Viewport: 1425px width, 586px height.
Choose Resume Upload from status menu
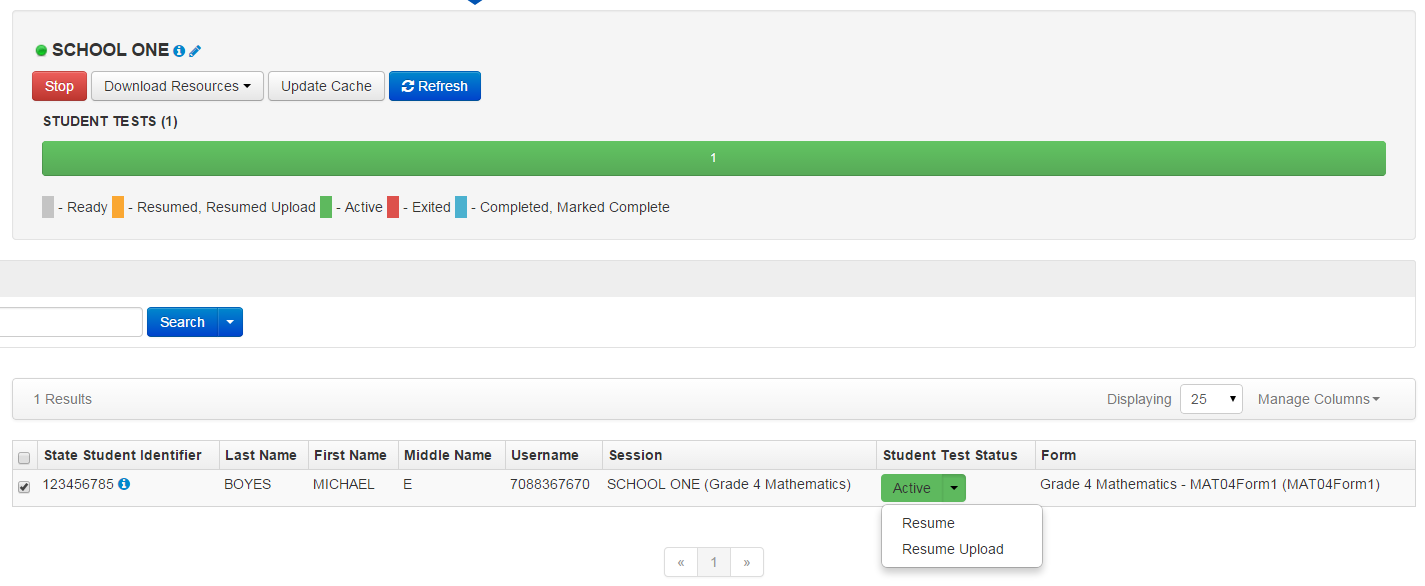pos(952,549)
